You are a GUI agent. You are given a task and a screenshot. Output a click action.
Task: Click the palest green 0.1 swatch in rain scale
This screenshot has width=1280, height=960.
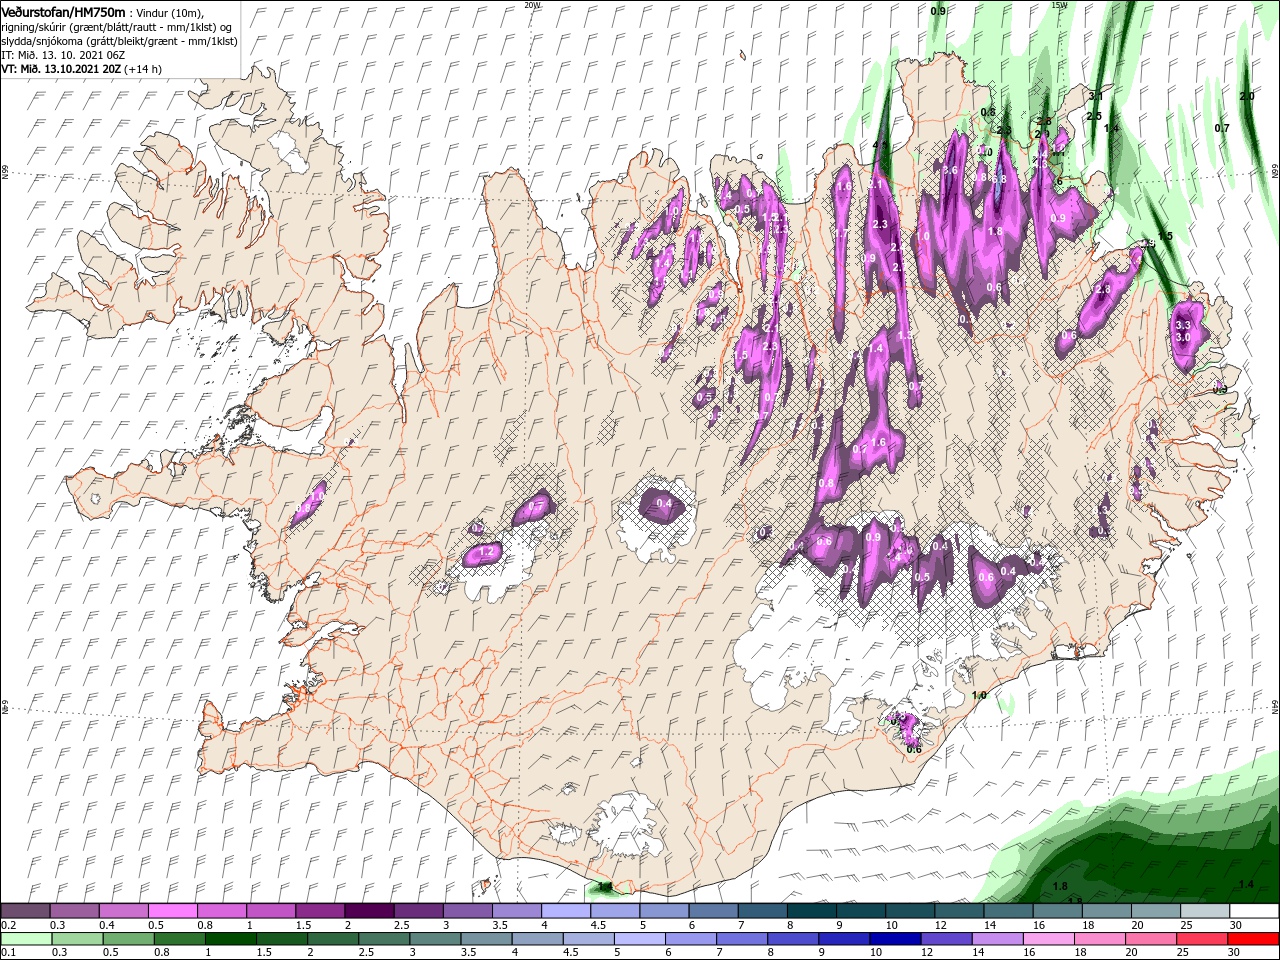(x=26, y=939)
